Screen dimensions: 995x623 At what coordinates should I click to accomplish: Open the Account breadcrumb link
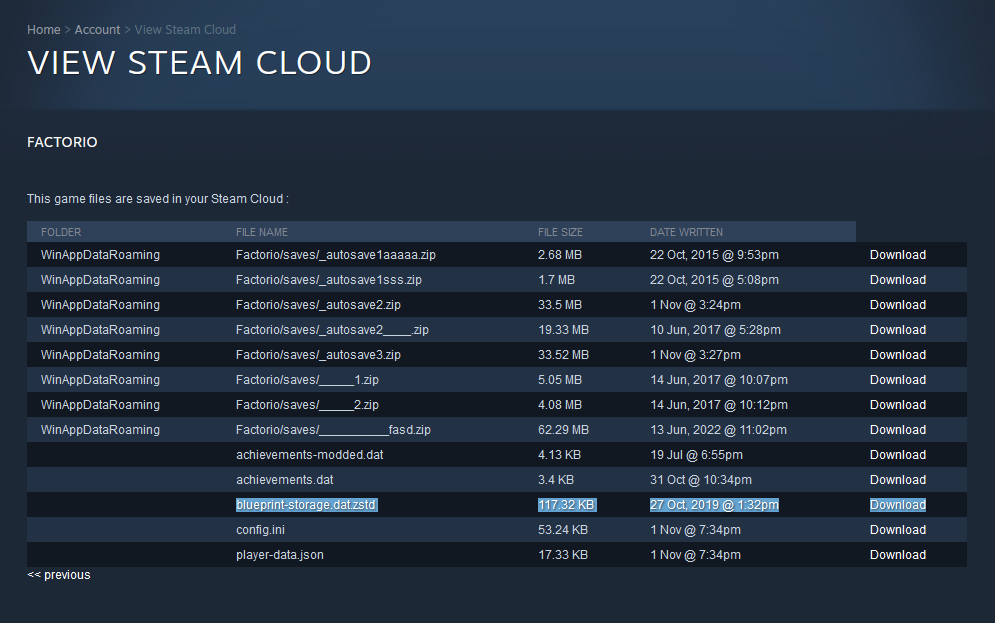coord(97,30)
